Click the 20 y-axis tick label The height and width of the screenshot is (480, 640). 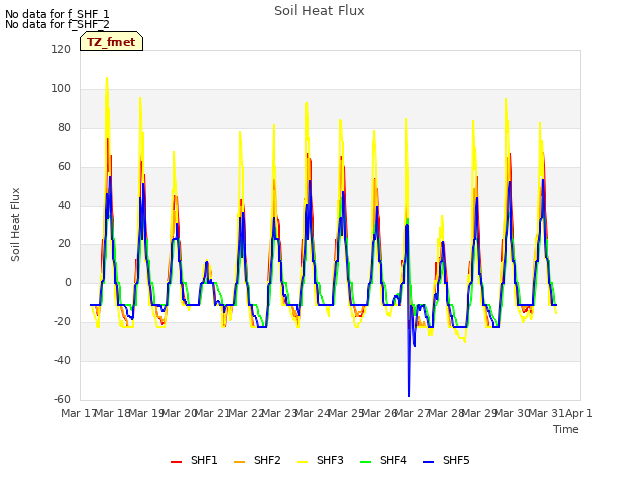[x=64, y=244]
